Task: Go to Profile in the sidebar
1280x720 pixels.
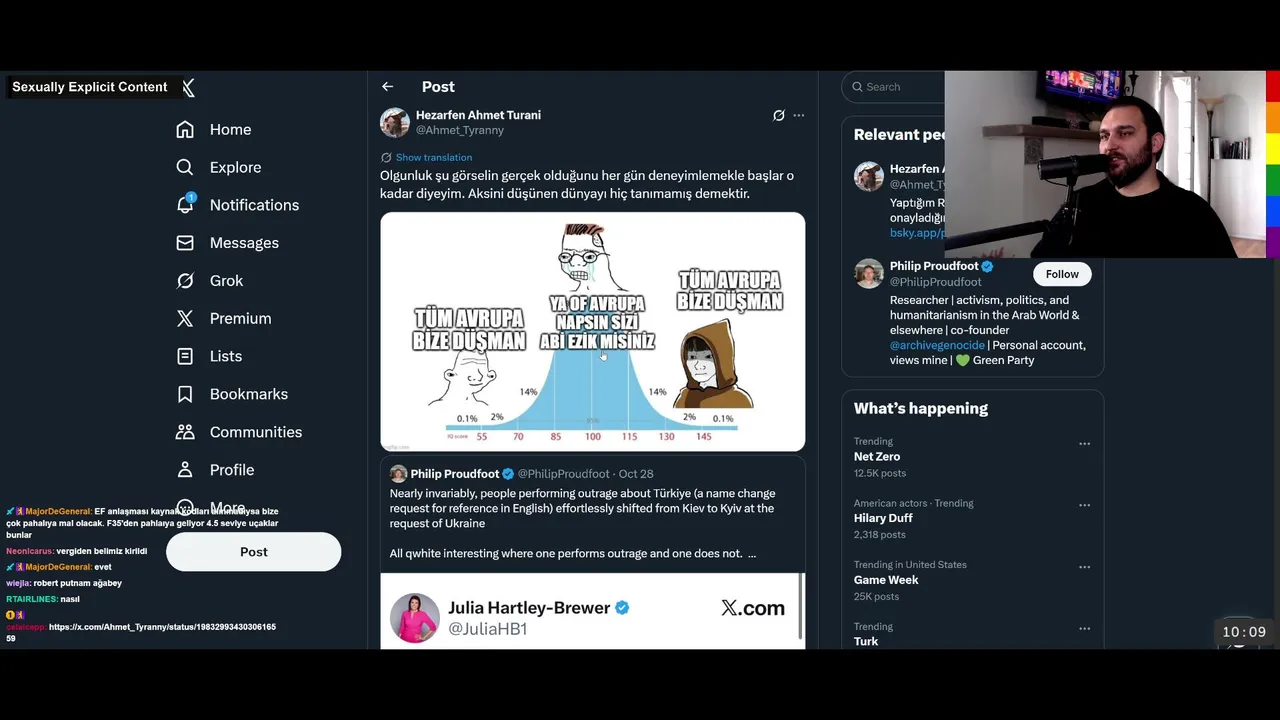Action: (231, 470)
